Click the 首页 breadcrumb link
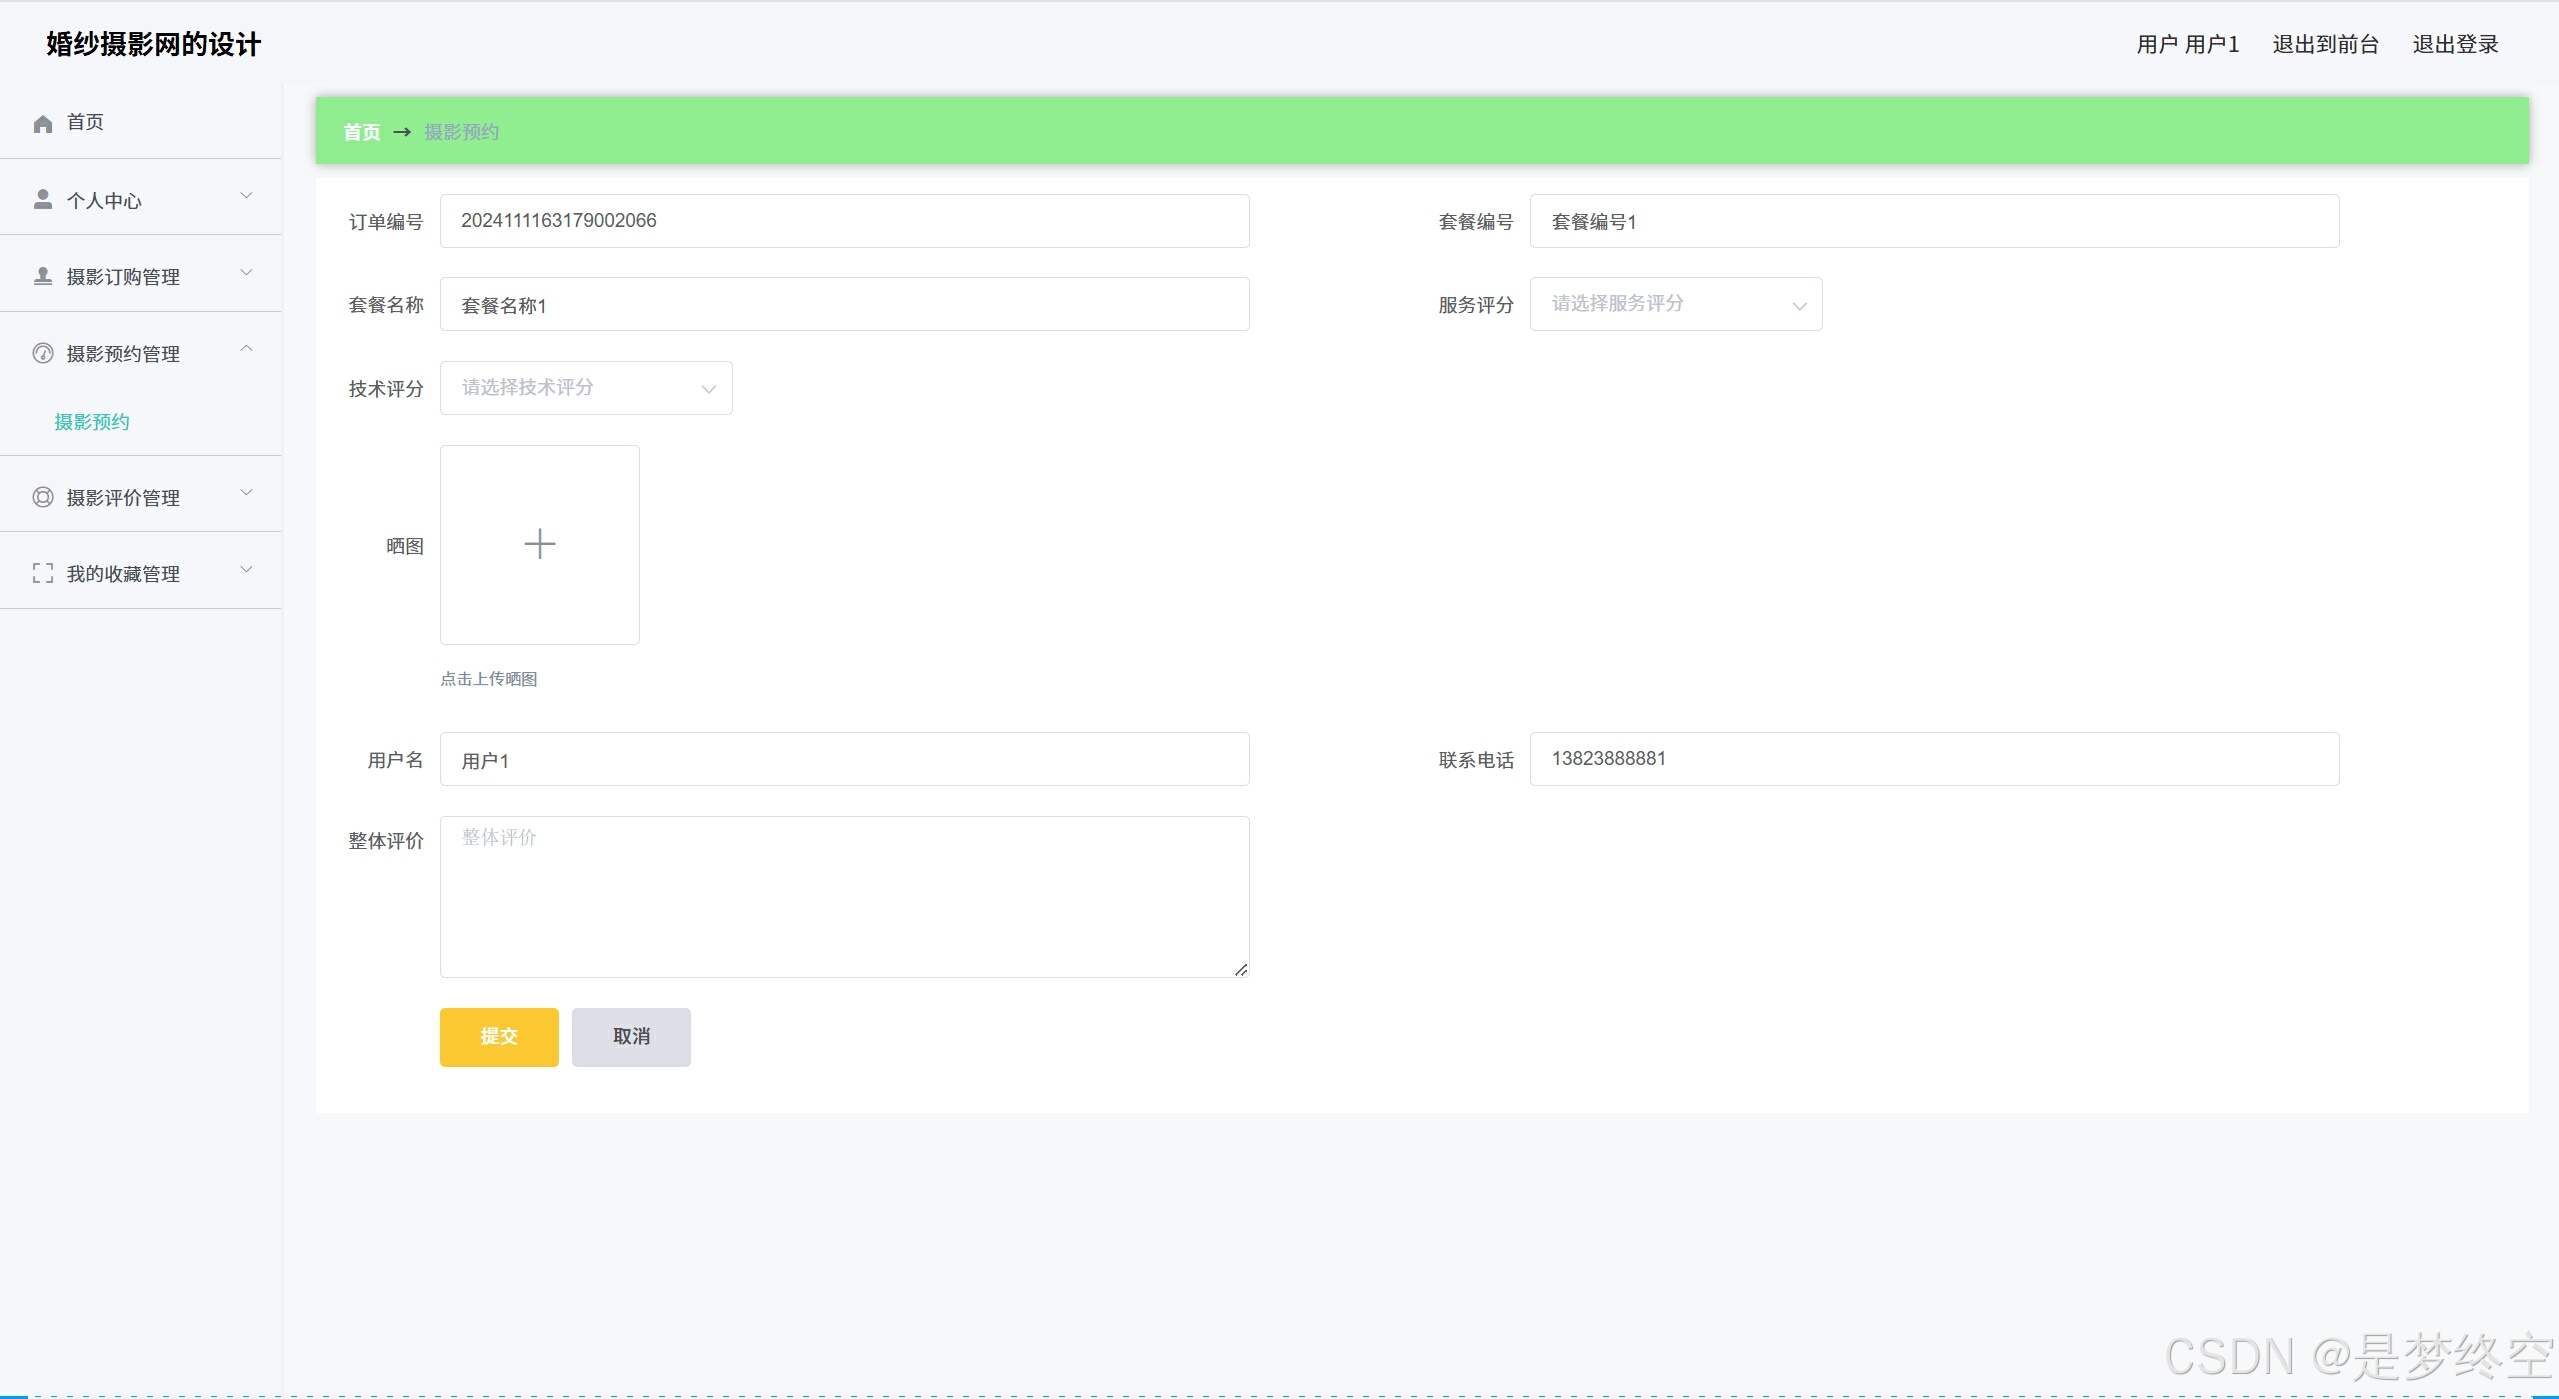 pos(361,132)
